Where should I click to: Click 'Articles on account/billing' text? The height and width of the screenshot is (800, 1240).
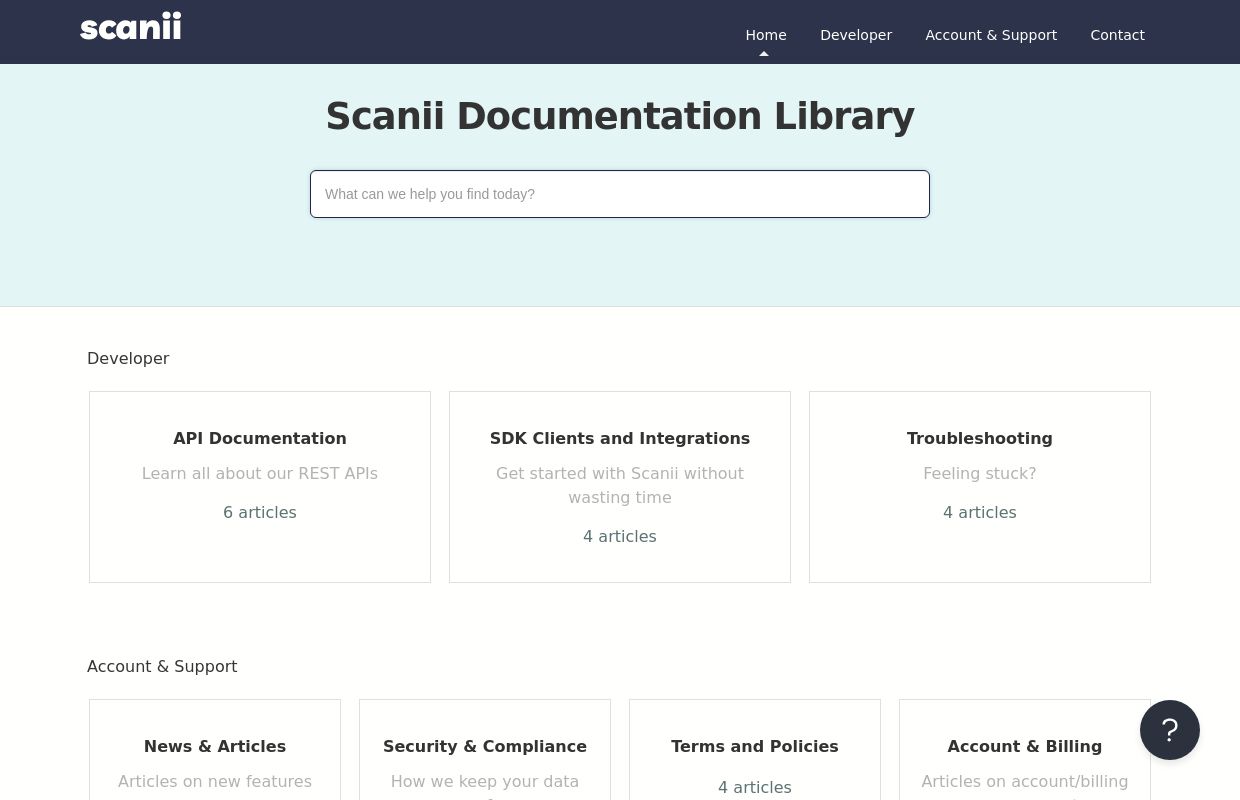(1025, 781)
